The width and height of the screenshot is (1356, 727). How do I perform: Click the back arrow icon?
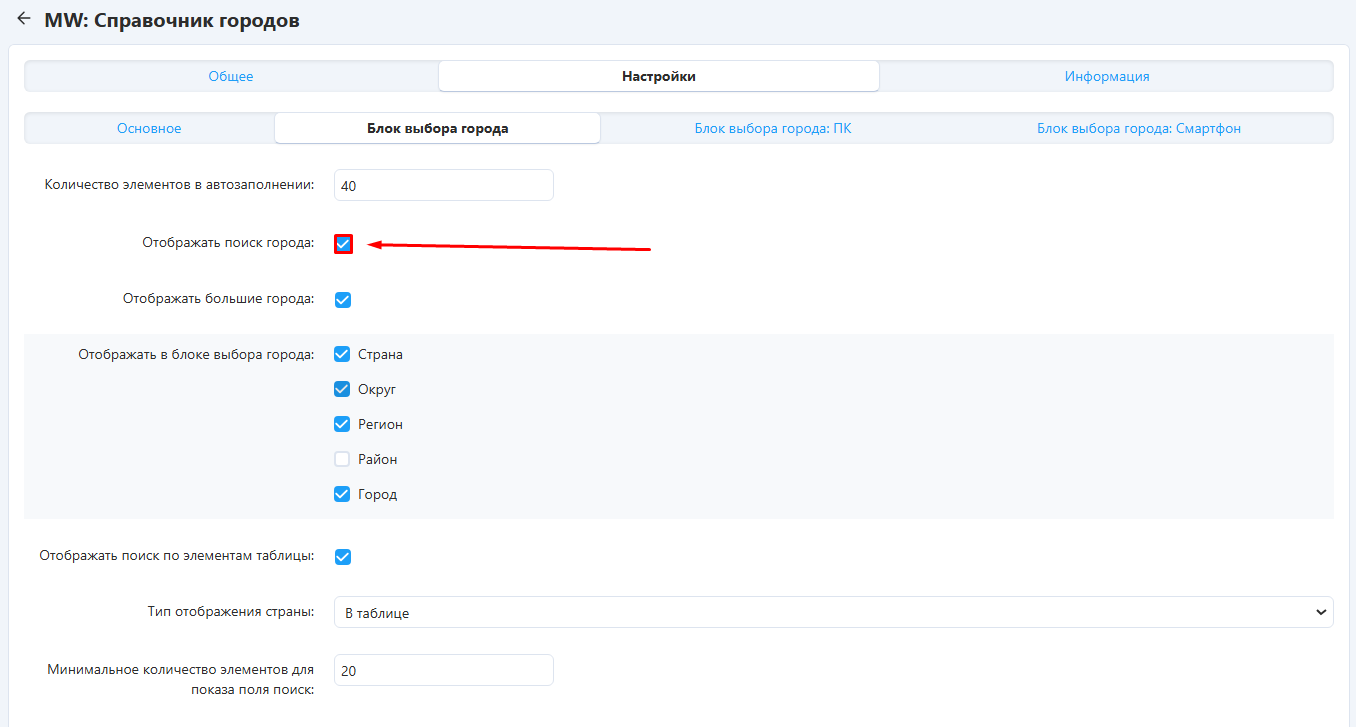[x=24, y=19]
